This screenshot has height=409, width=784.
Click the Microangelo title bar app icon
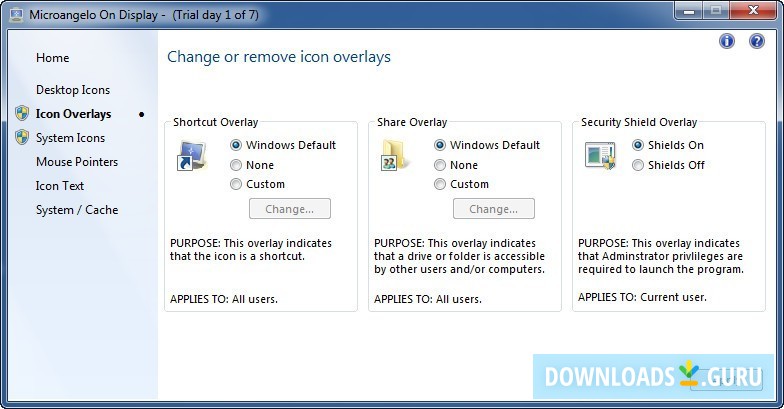tap(16, 14)
